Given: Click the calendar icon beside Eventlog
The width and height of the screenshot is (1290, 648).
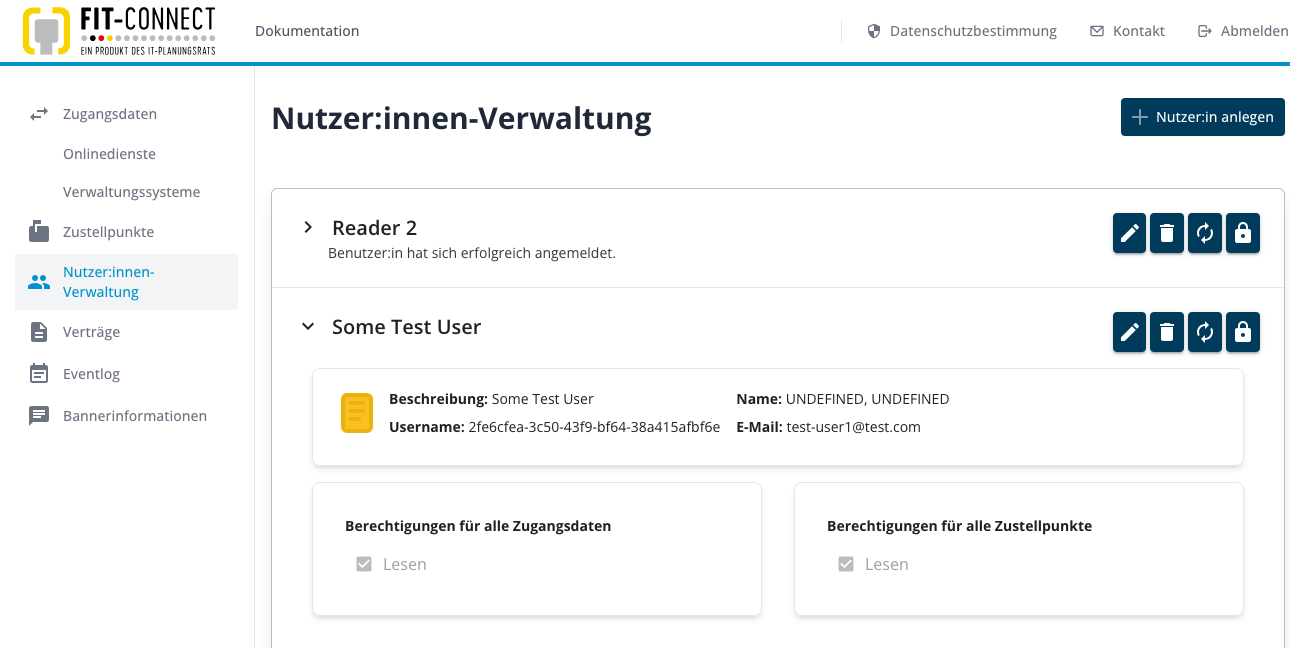Looking at the screenshot, I should tap(39, 373).
